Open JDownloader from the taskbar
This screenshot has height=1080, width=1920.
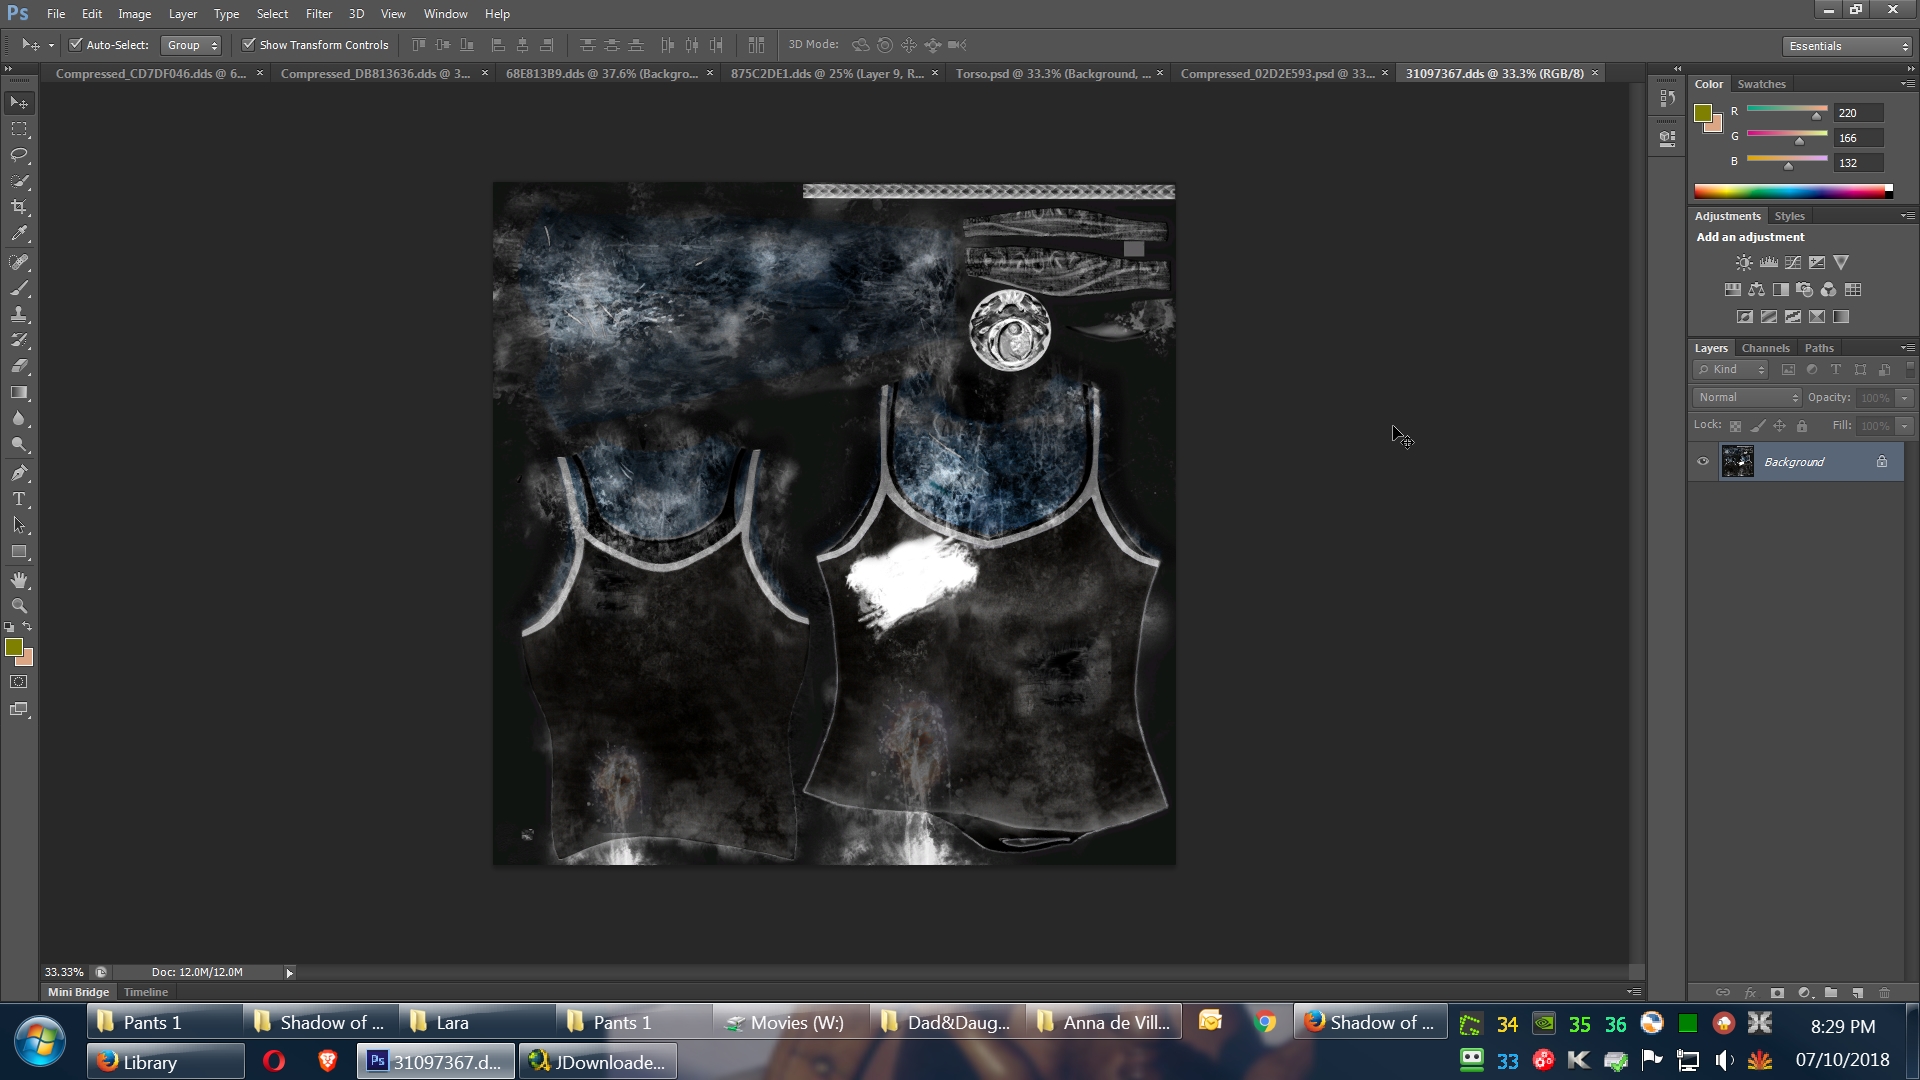coord(597,1062)
